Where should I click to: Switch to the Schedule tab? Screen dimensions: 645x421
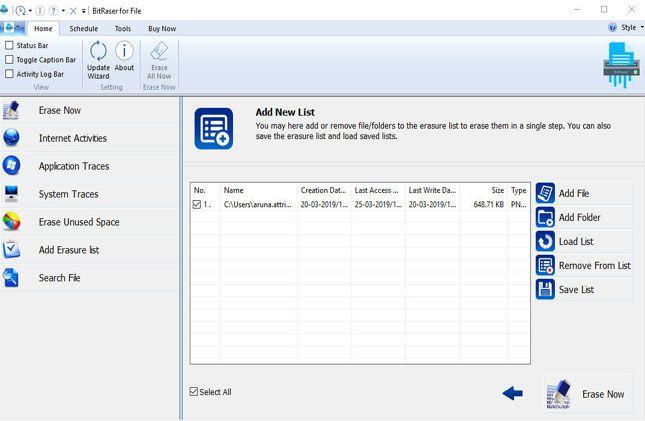tap(83, 29)
